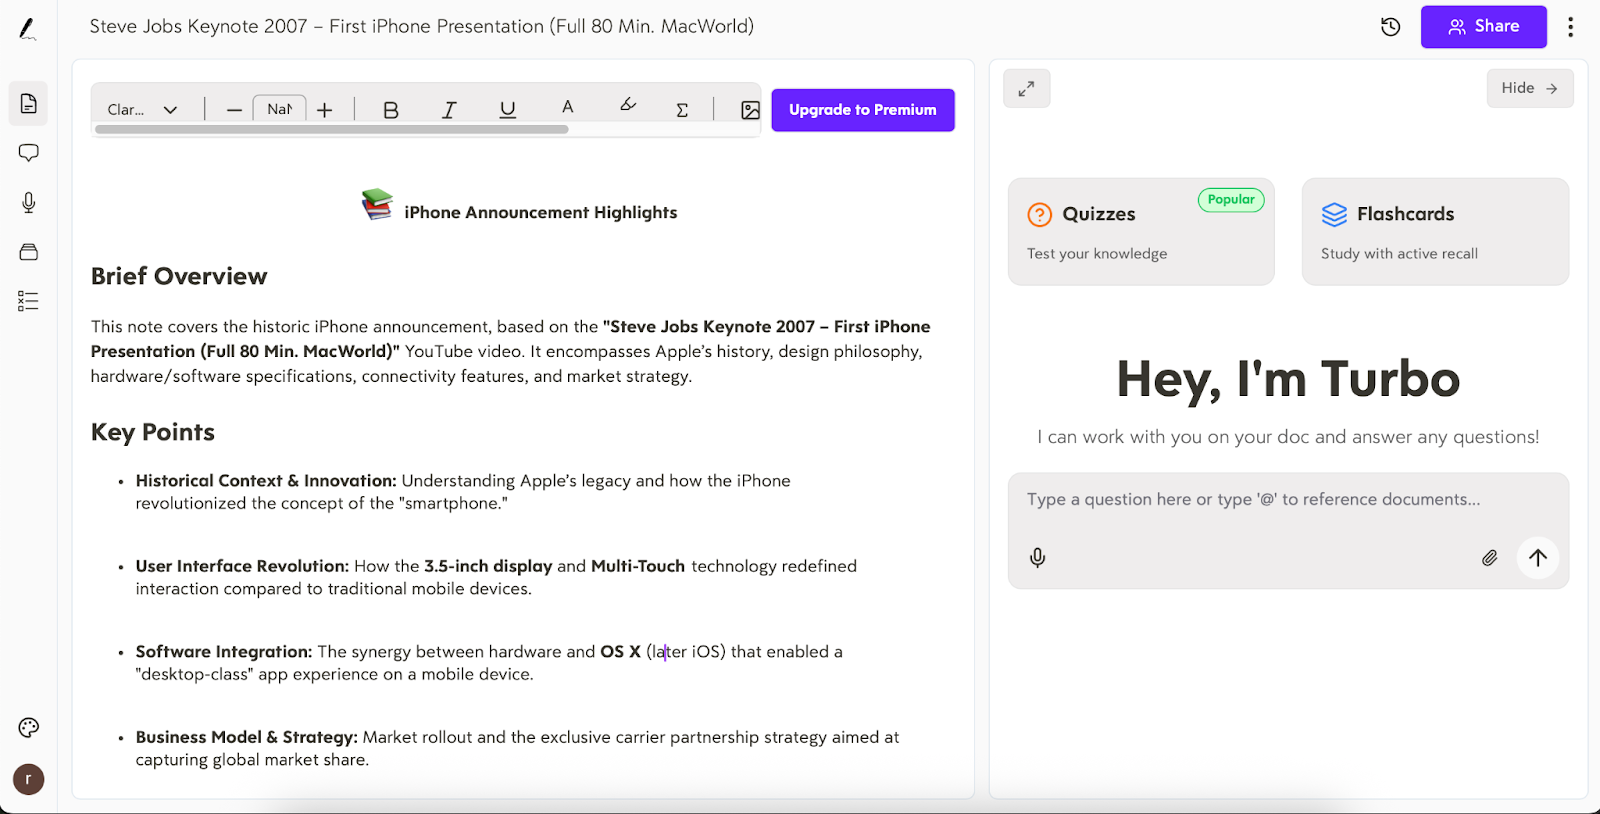The image size is (1600, 814).
Task: Select the sidebar microphone recording icon
Action: (28, 203)
